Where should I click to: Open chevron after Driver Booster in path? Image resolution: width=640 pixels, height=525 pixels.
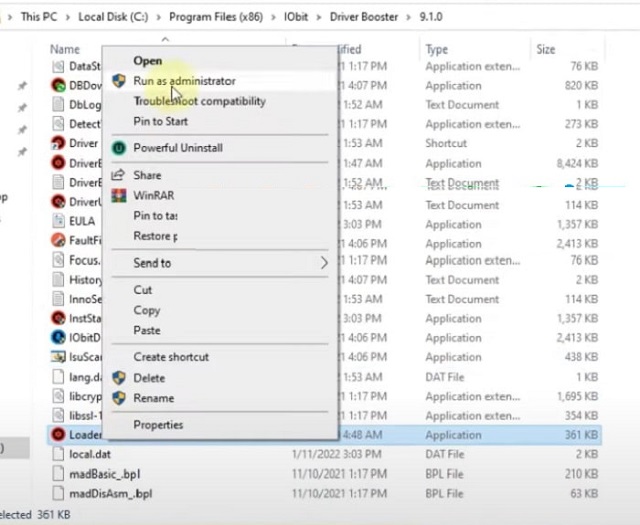coord(408,18)
